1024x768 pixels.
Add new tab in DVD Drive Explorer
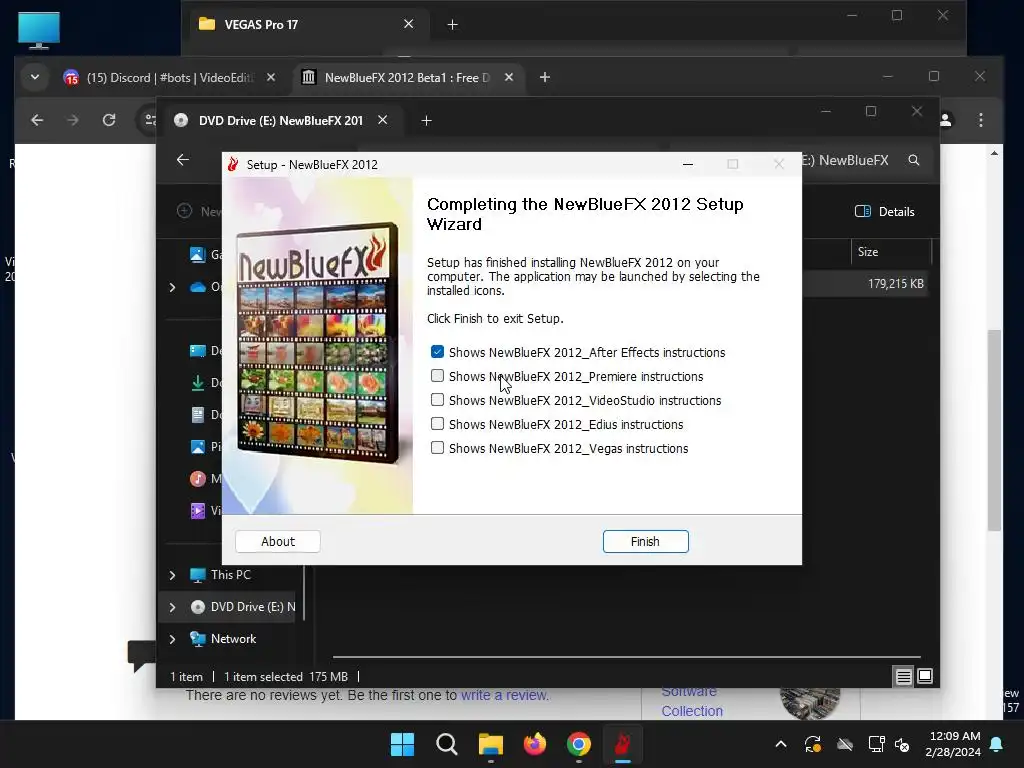(426, 121)
